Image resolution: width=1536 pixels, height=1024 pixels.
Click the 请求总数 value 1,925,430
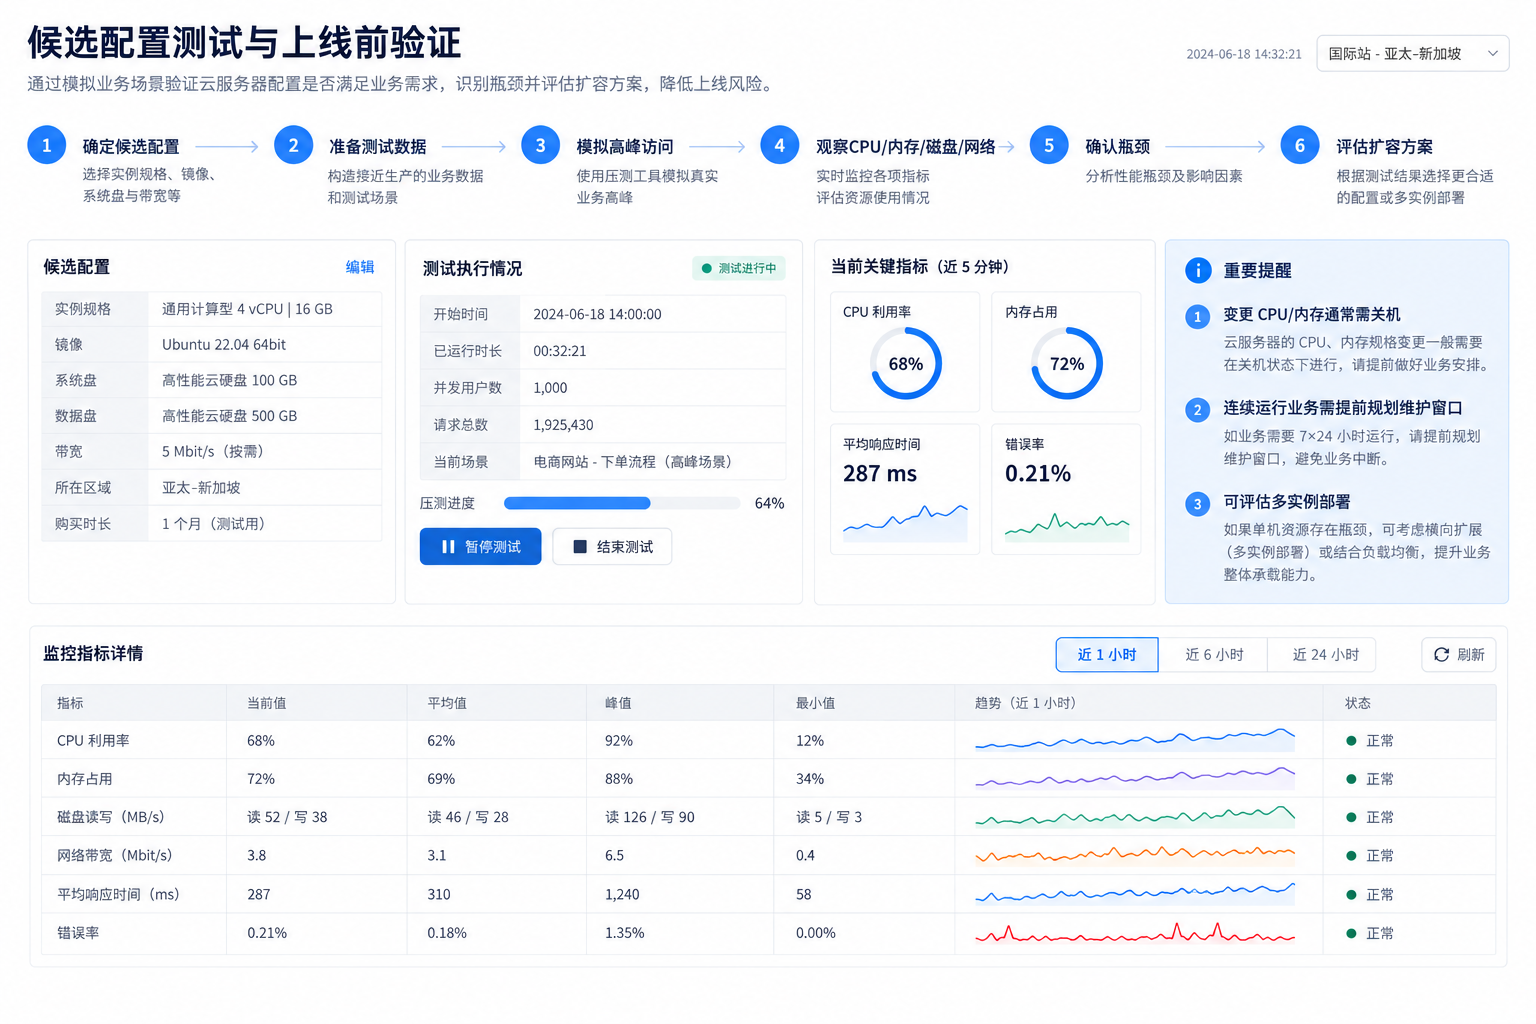coord(563,425)
